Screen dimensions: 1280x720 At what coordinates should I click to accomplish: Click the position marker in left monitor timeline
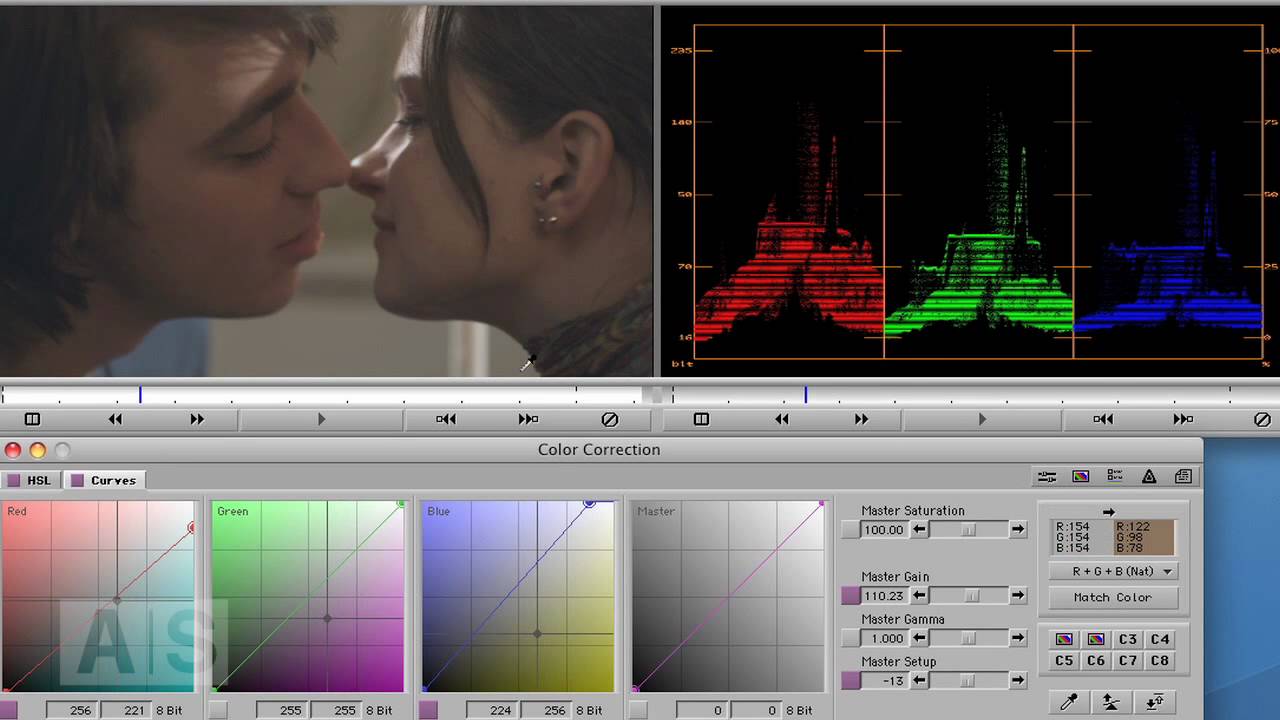(x=140, y=395)
